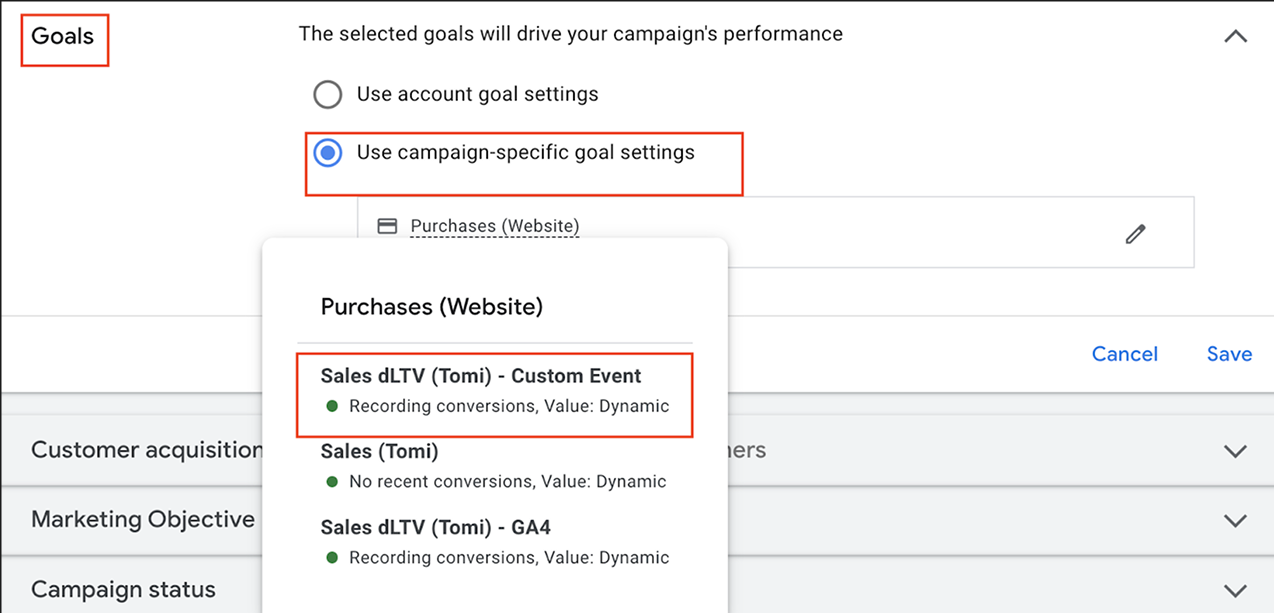
Task: Expand the Customer acquisition section chevron
Action: click(x=1236, y=451)
